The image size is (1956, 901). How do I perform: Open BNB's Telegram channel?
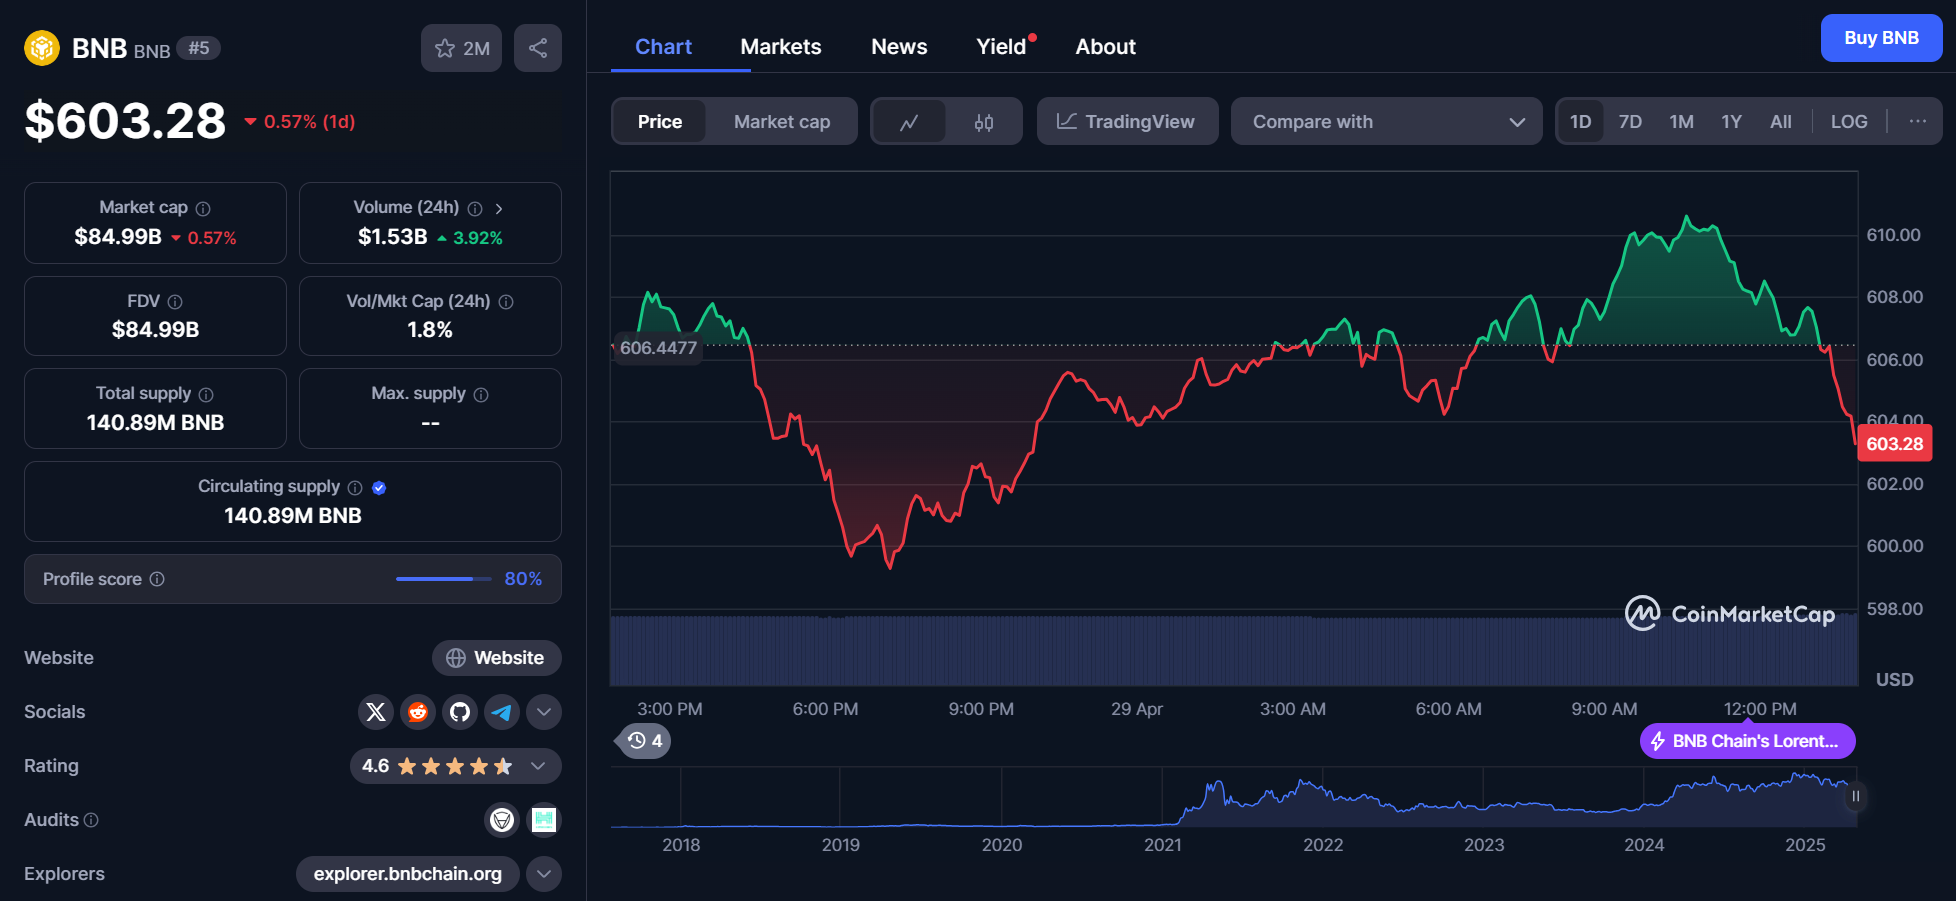click(502, 711)
